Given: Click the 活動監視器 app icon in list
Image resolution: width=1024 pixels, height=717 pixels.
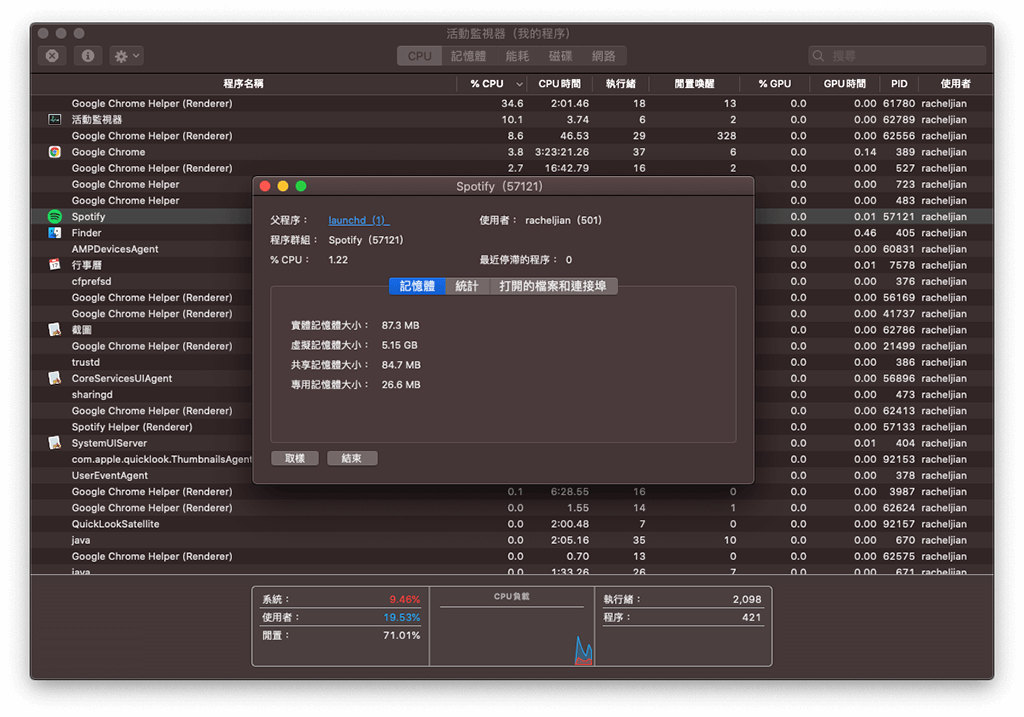Looking at the screenshot, I should click(55, 120).
